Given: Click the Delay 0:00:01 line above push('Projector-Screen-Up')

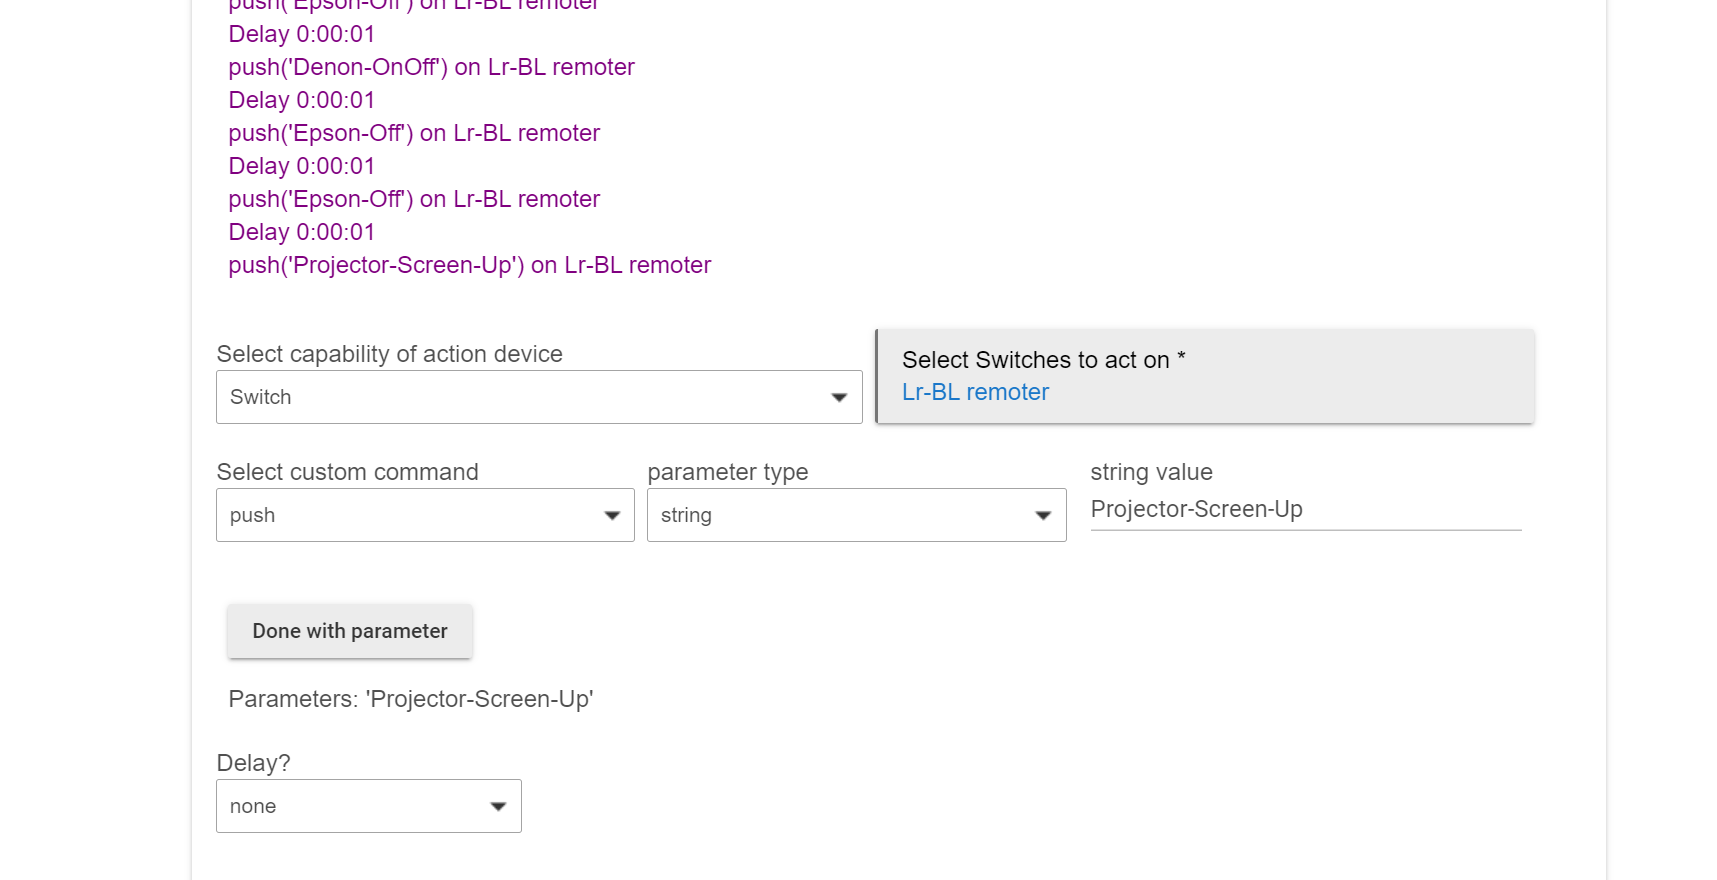Looking at the screenshot, I should (x=301, y=232).
